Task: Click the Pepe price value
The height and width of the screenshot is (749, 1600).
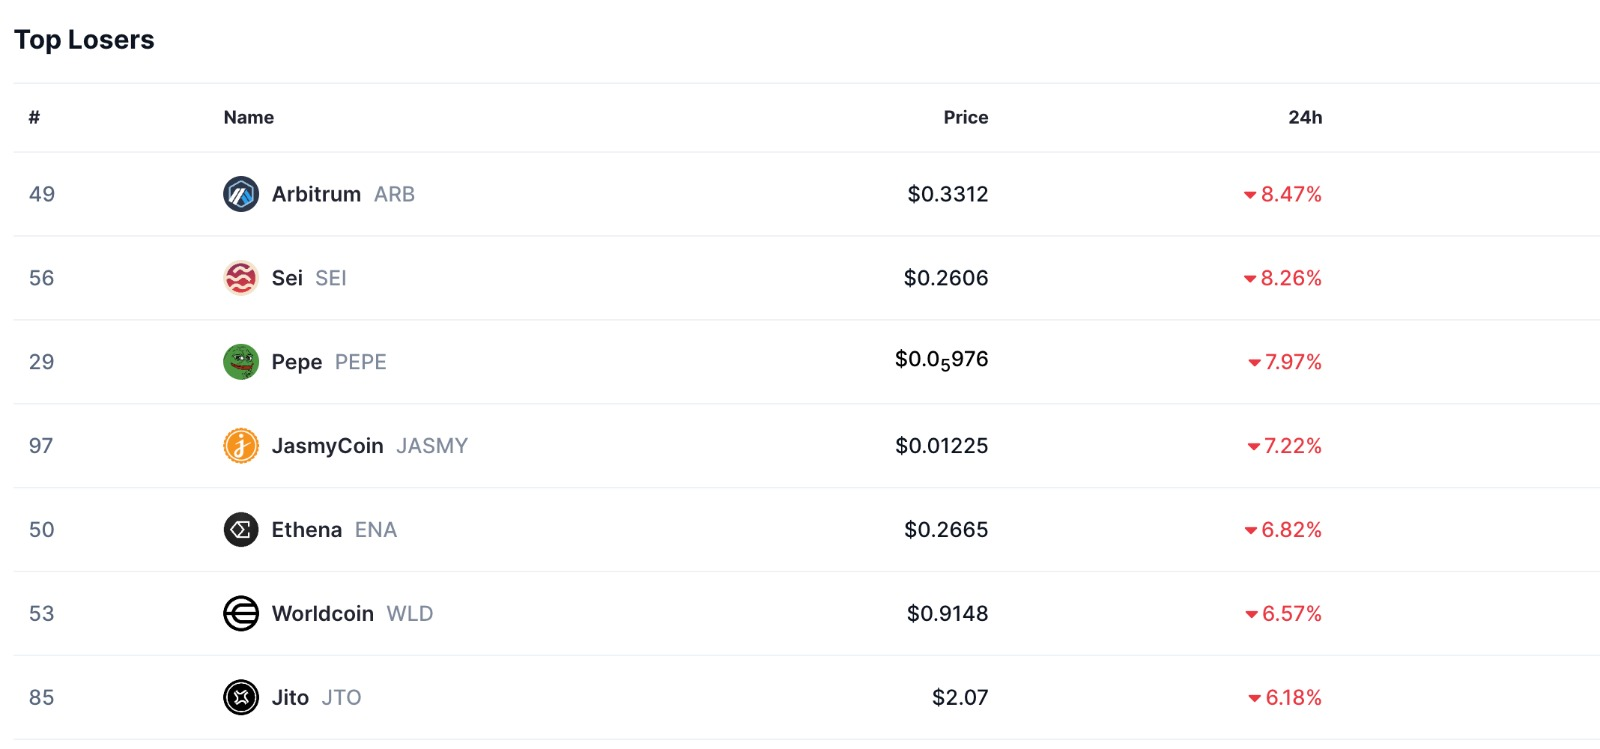Action: [x=941, y=361]
